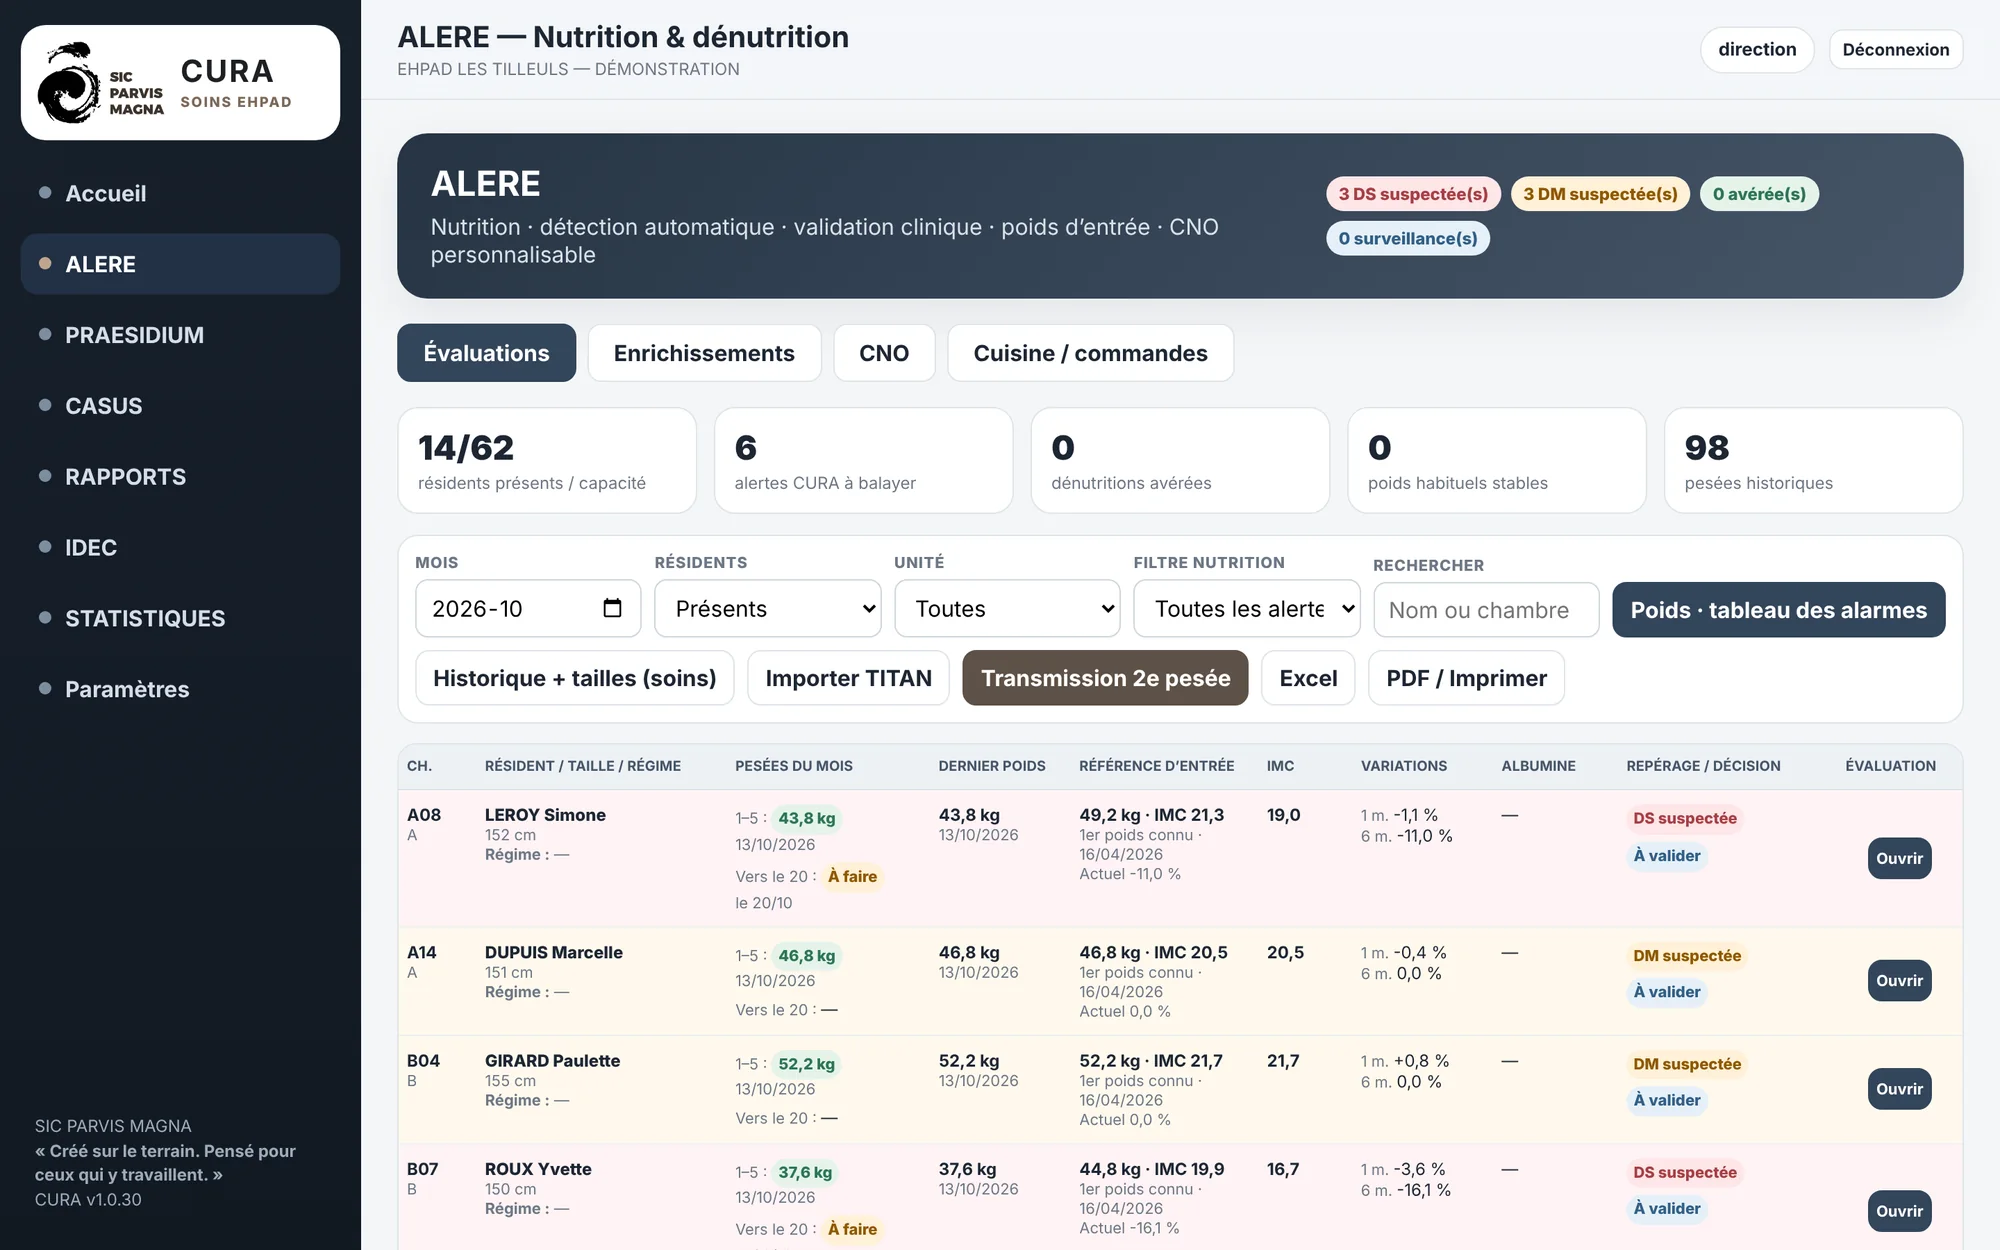Switch to the Évaluations tab

tap(486, 353)
